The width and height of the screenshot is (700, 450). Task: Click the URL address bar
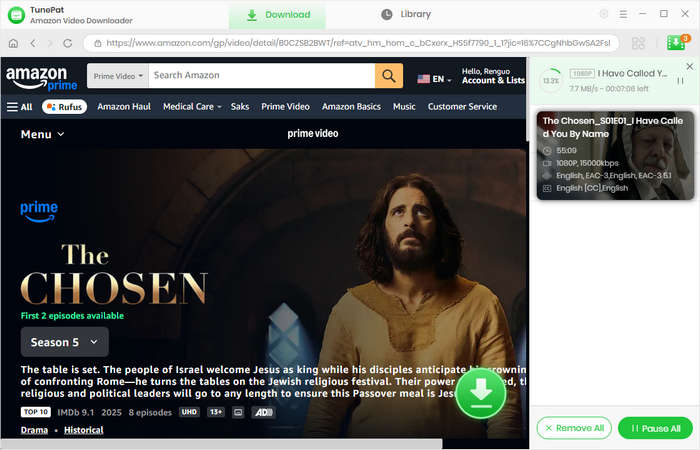tap(351, 43)
